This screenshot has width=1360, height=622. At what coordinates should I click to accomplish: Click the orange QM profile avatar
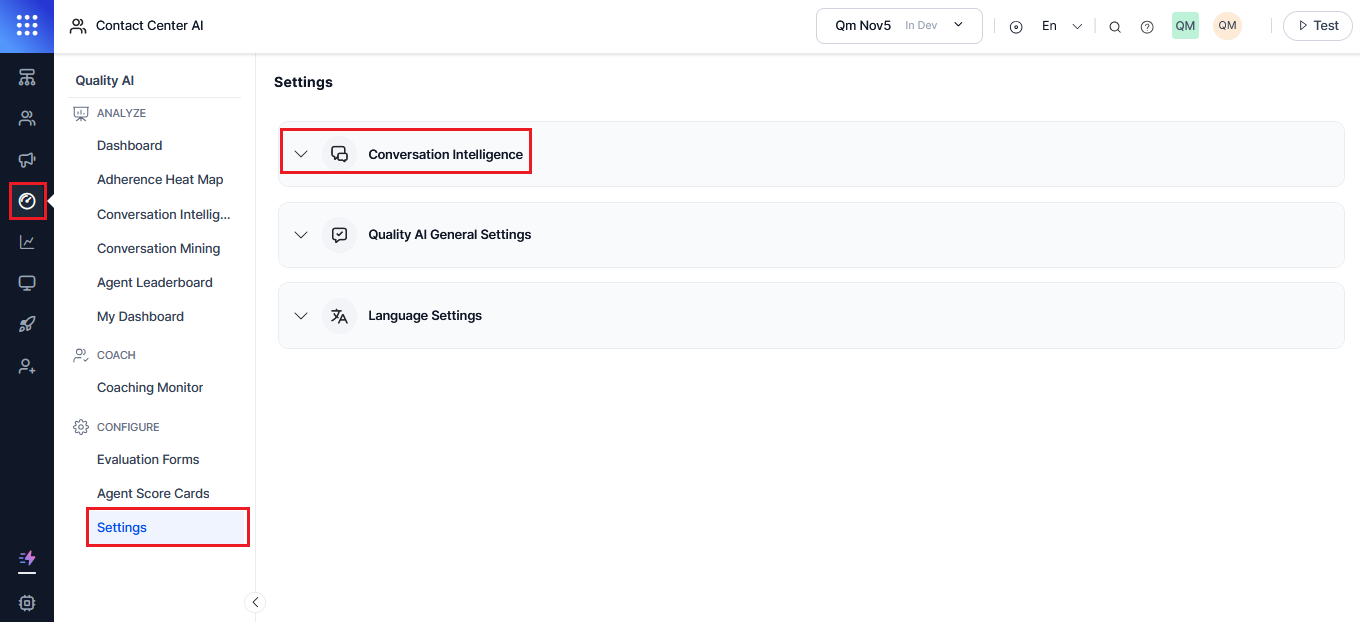coord(1227,26)
